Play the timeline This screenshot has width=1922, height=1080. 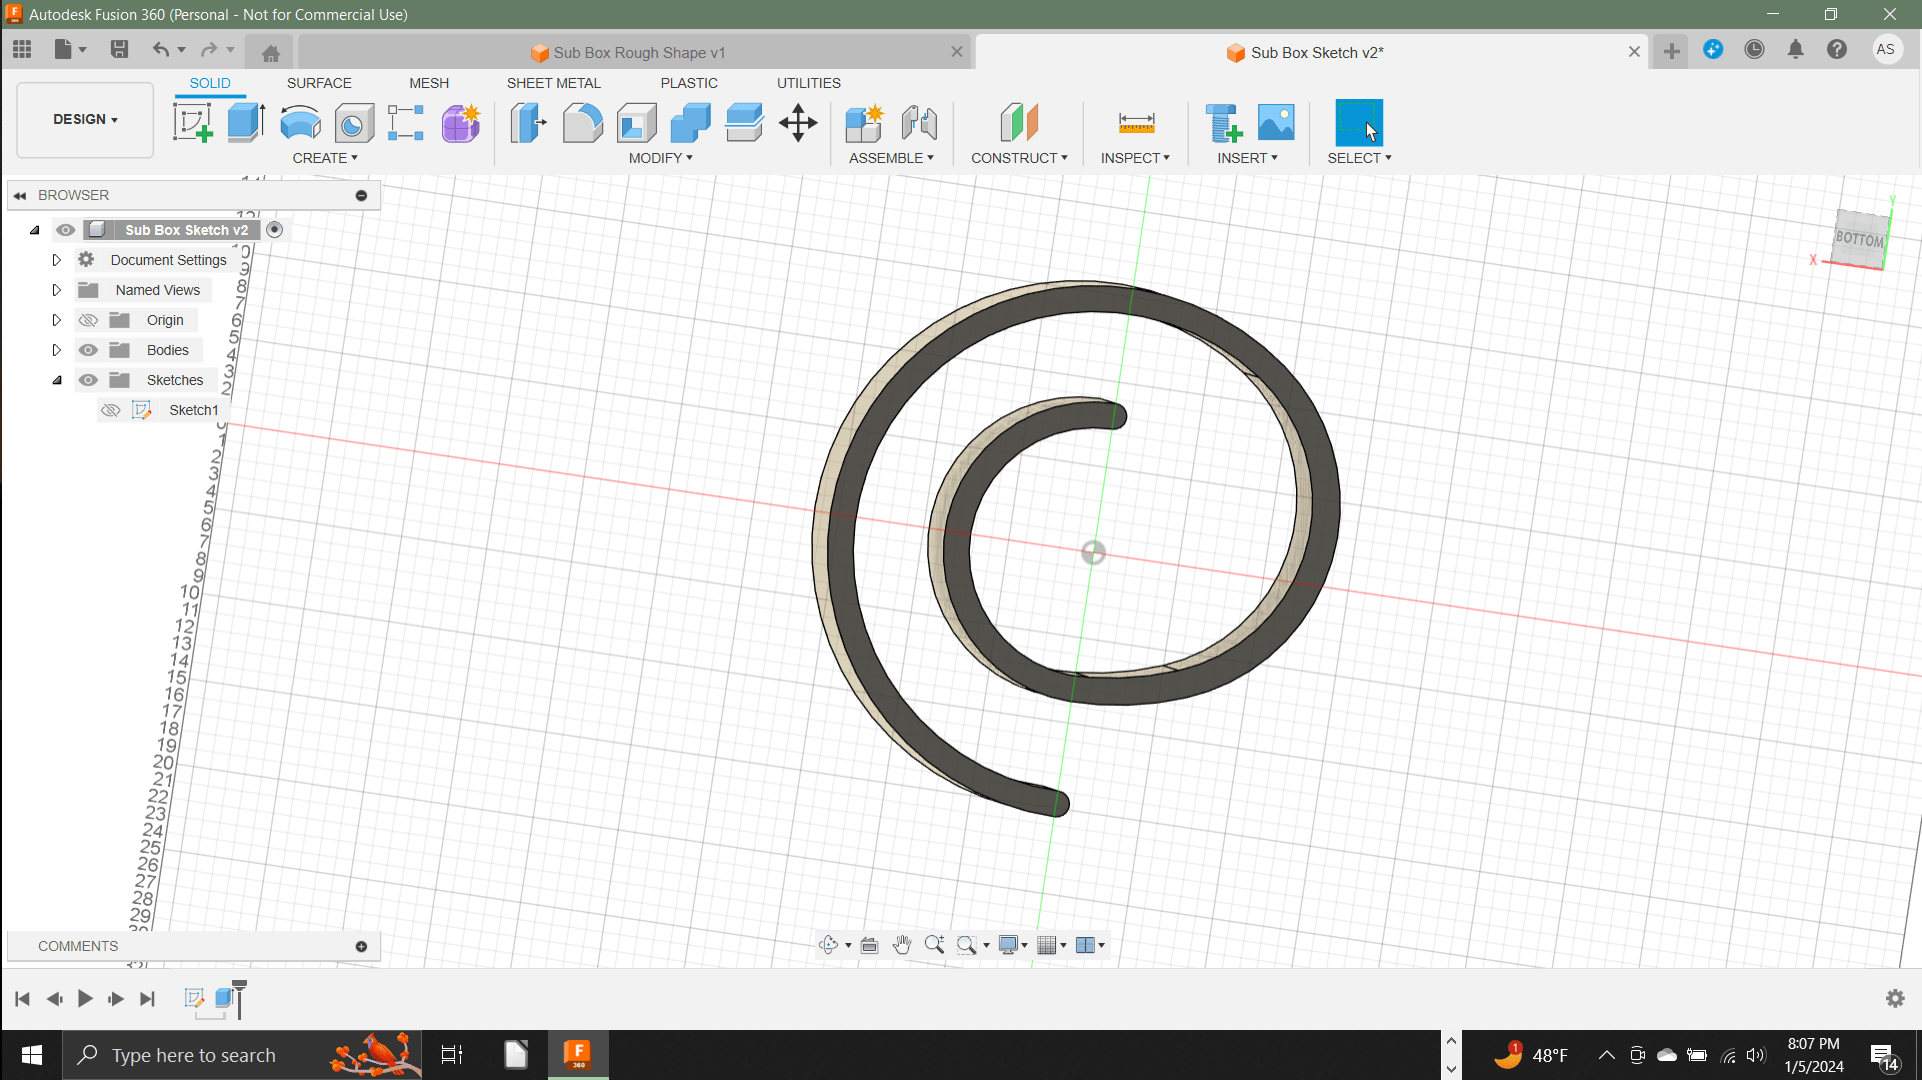(x=85, y=999)
